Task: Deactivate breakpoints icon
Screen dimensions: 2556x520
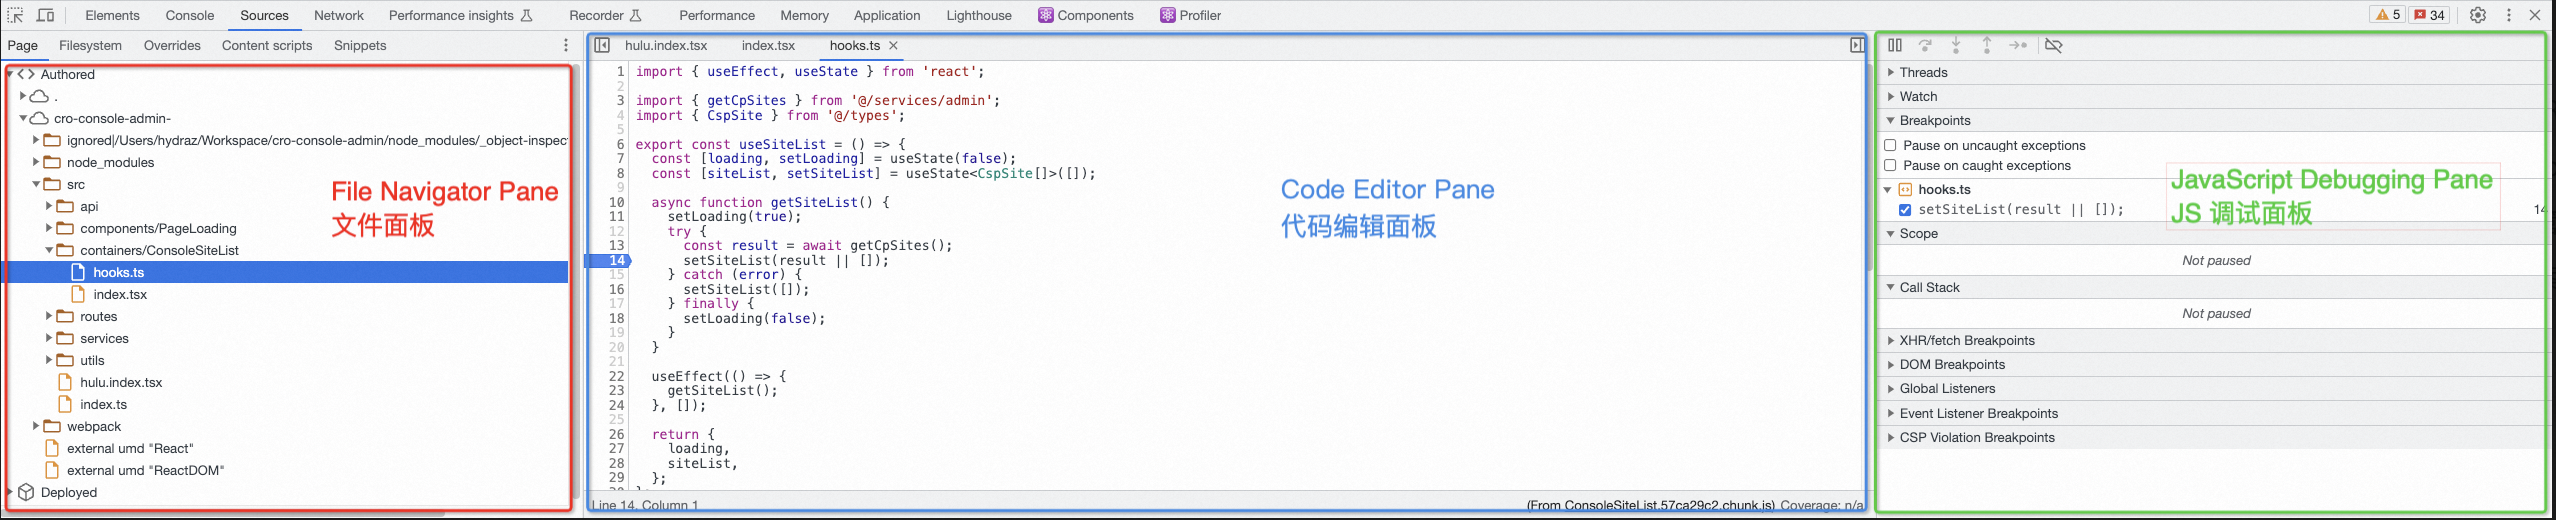Action: click(x=2053, y=45)
